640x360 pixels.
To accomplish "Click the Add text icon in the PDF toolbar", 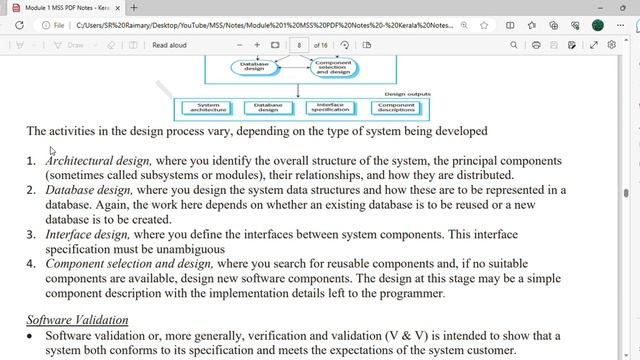I will click(133, 45).
